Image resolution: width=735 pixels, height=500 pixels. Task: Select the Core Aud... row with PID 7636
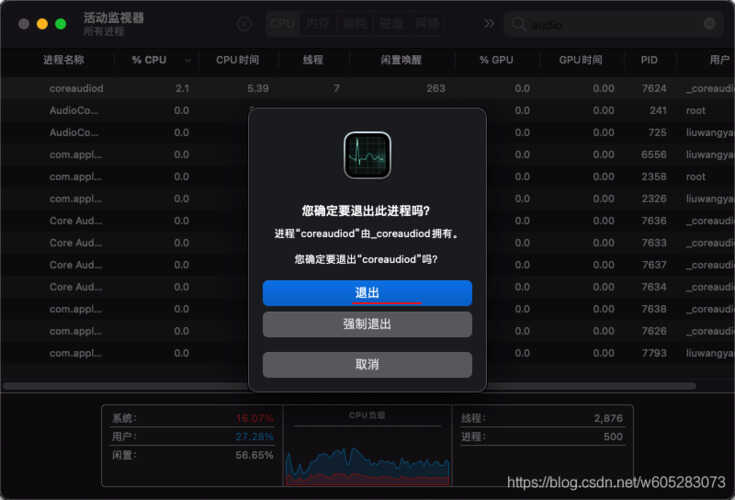[x=368, y=221]
